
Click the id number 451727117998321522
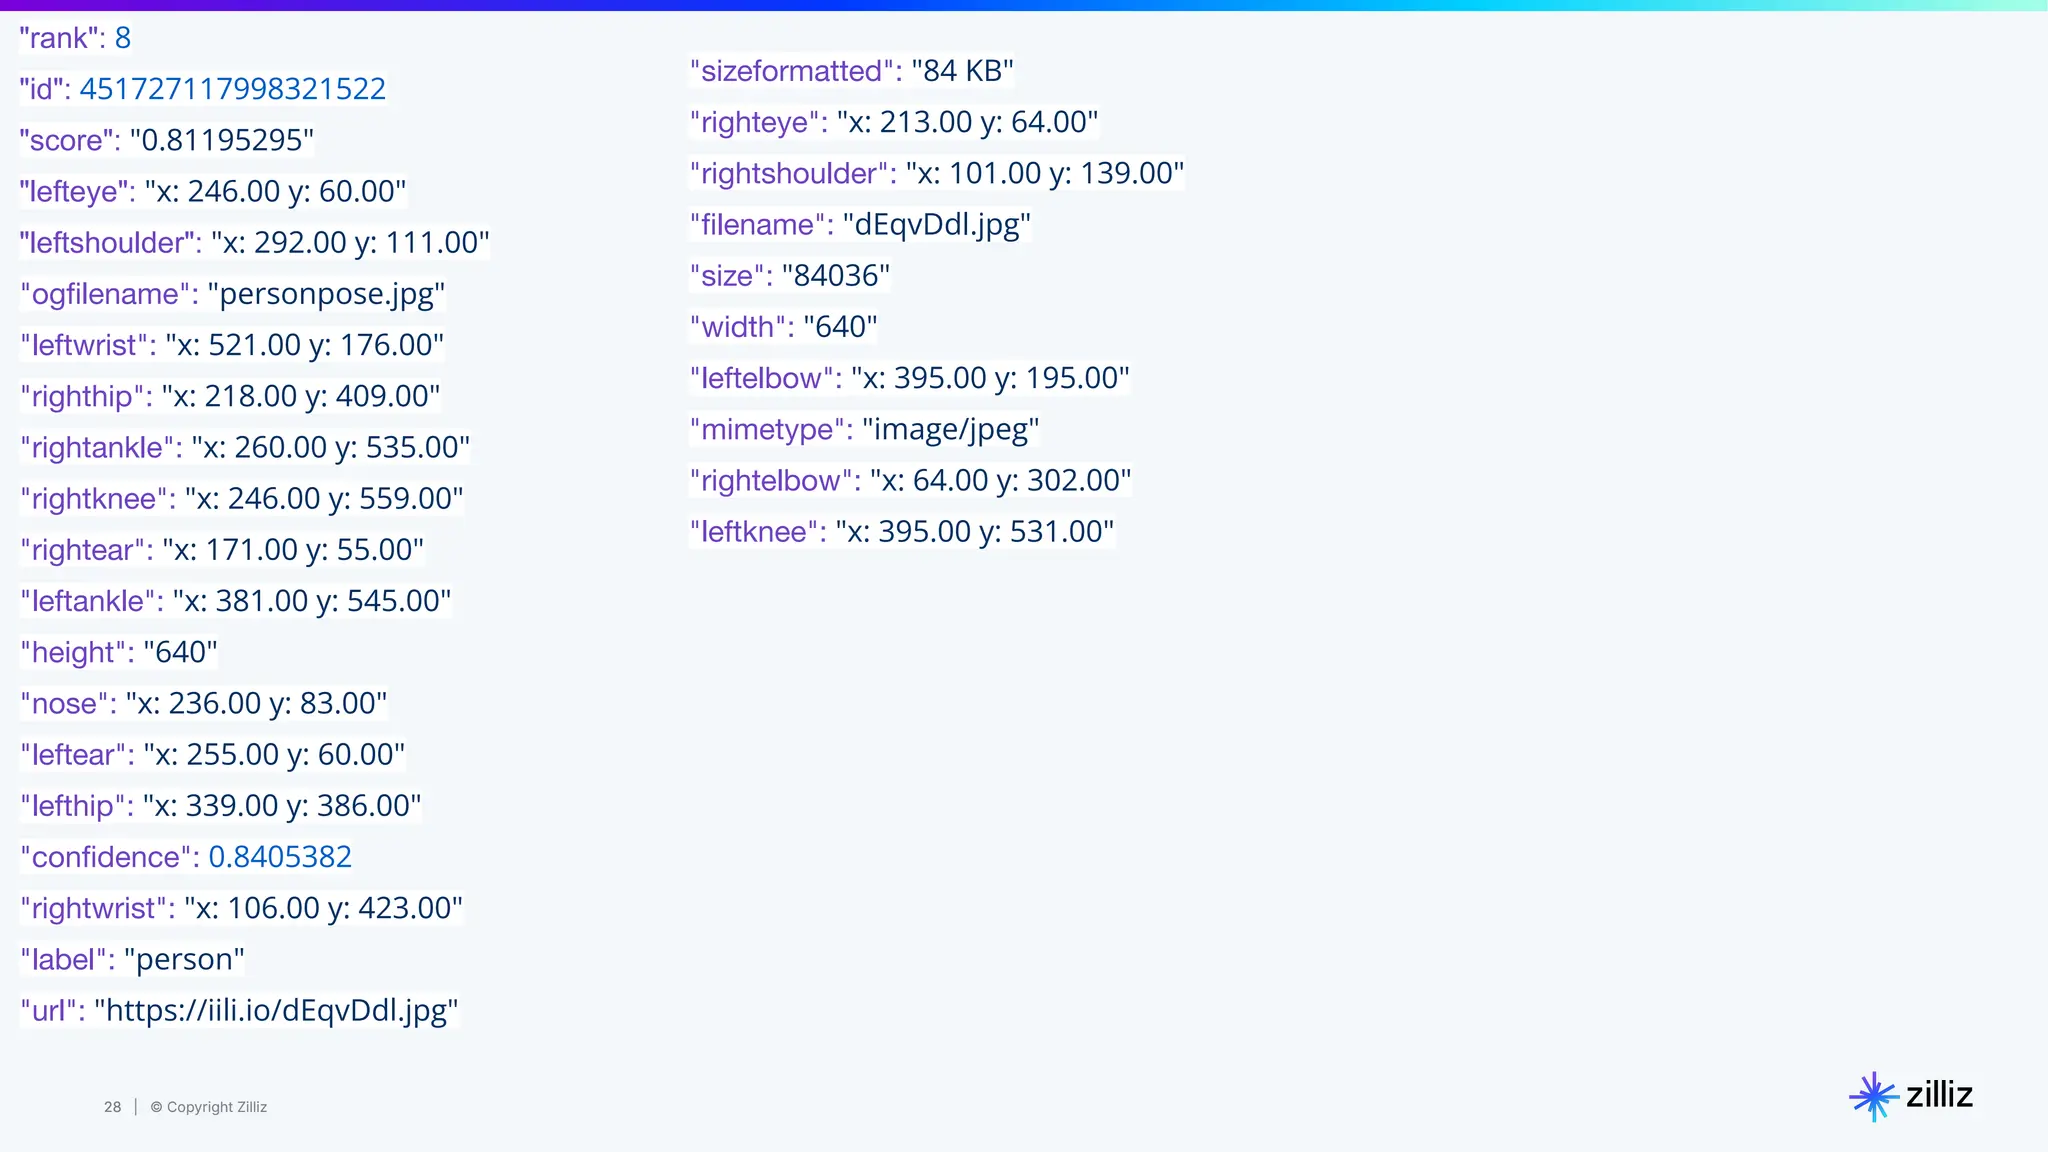click(x=232, y=89)
